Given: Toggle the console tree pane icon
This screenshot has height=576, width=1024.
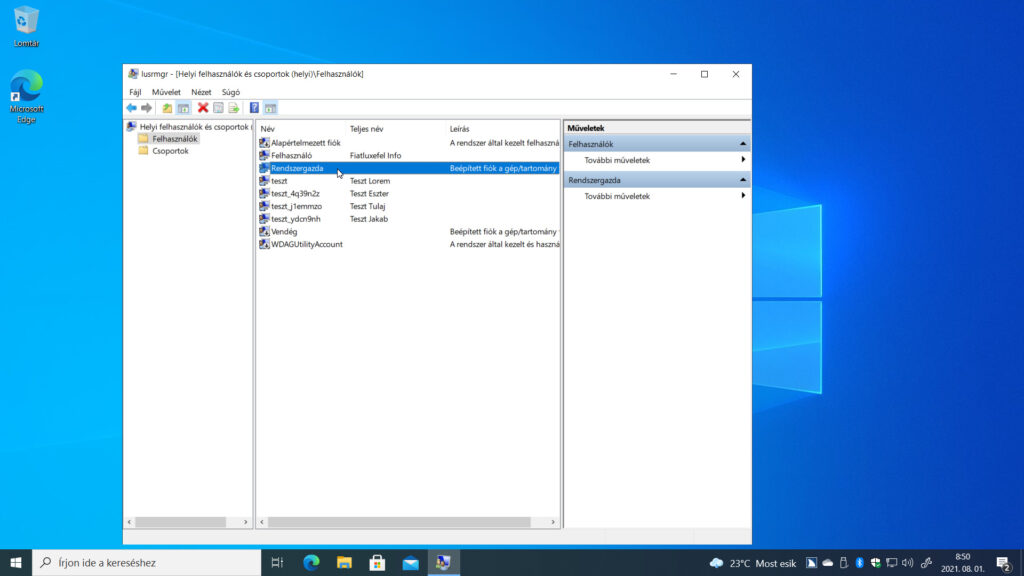Looking at the screenshot, I should click(184, 108).
